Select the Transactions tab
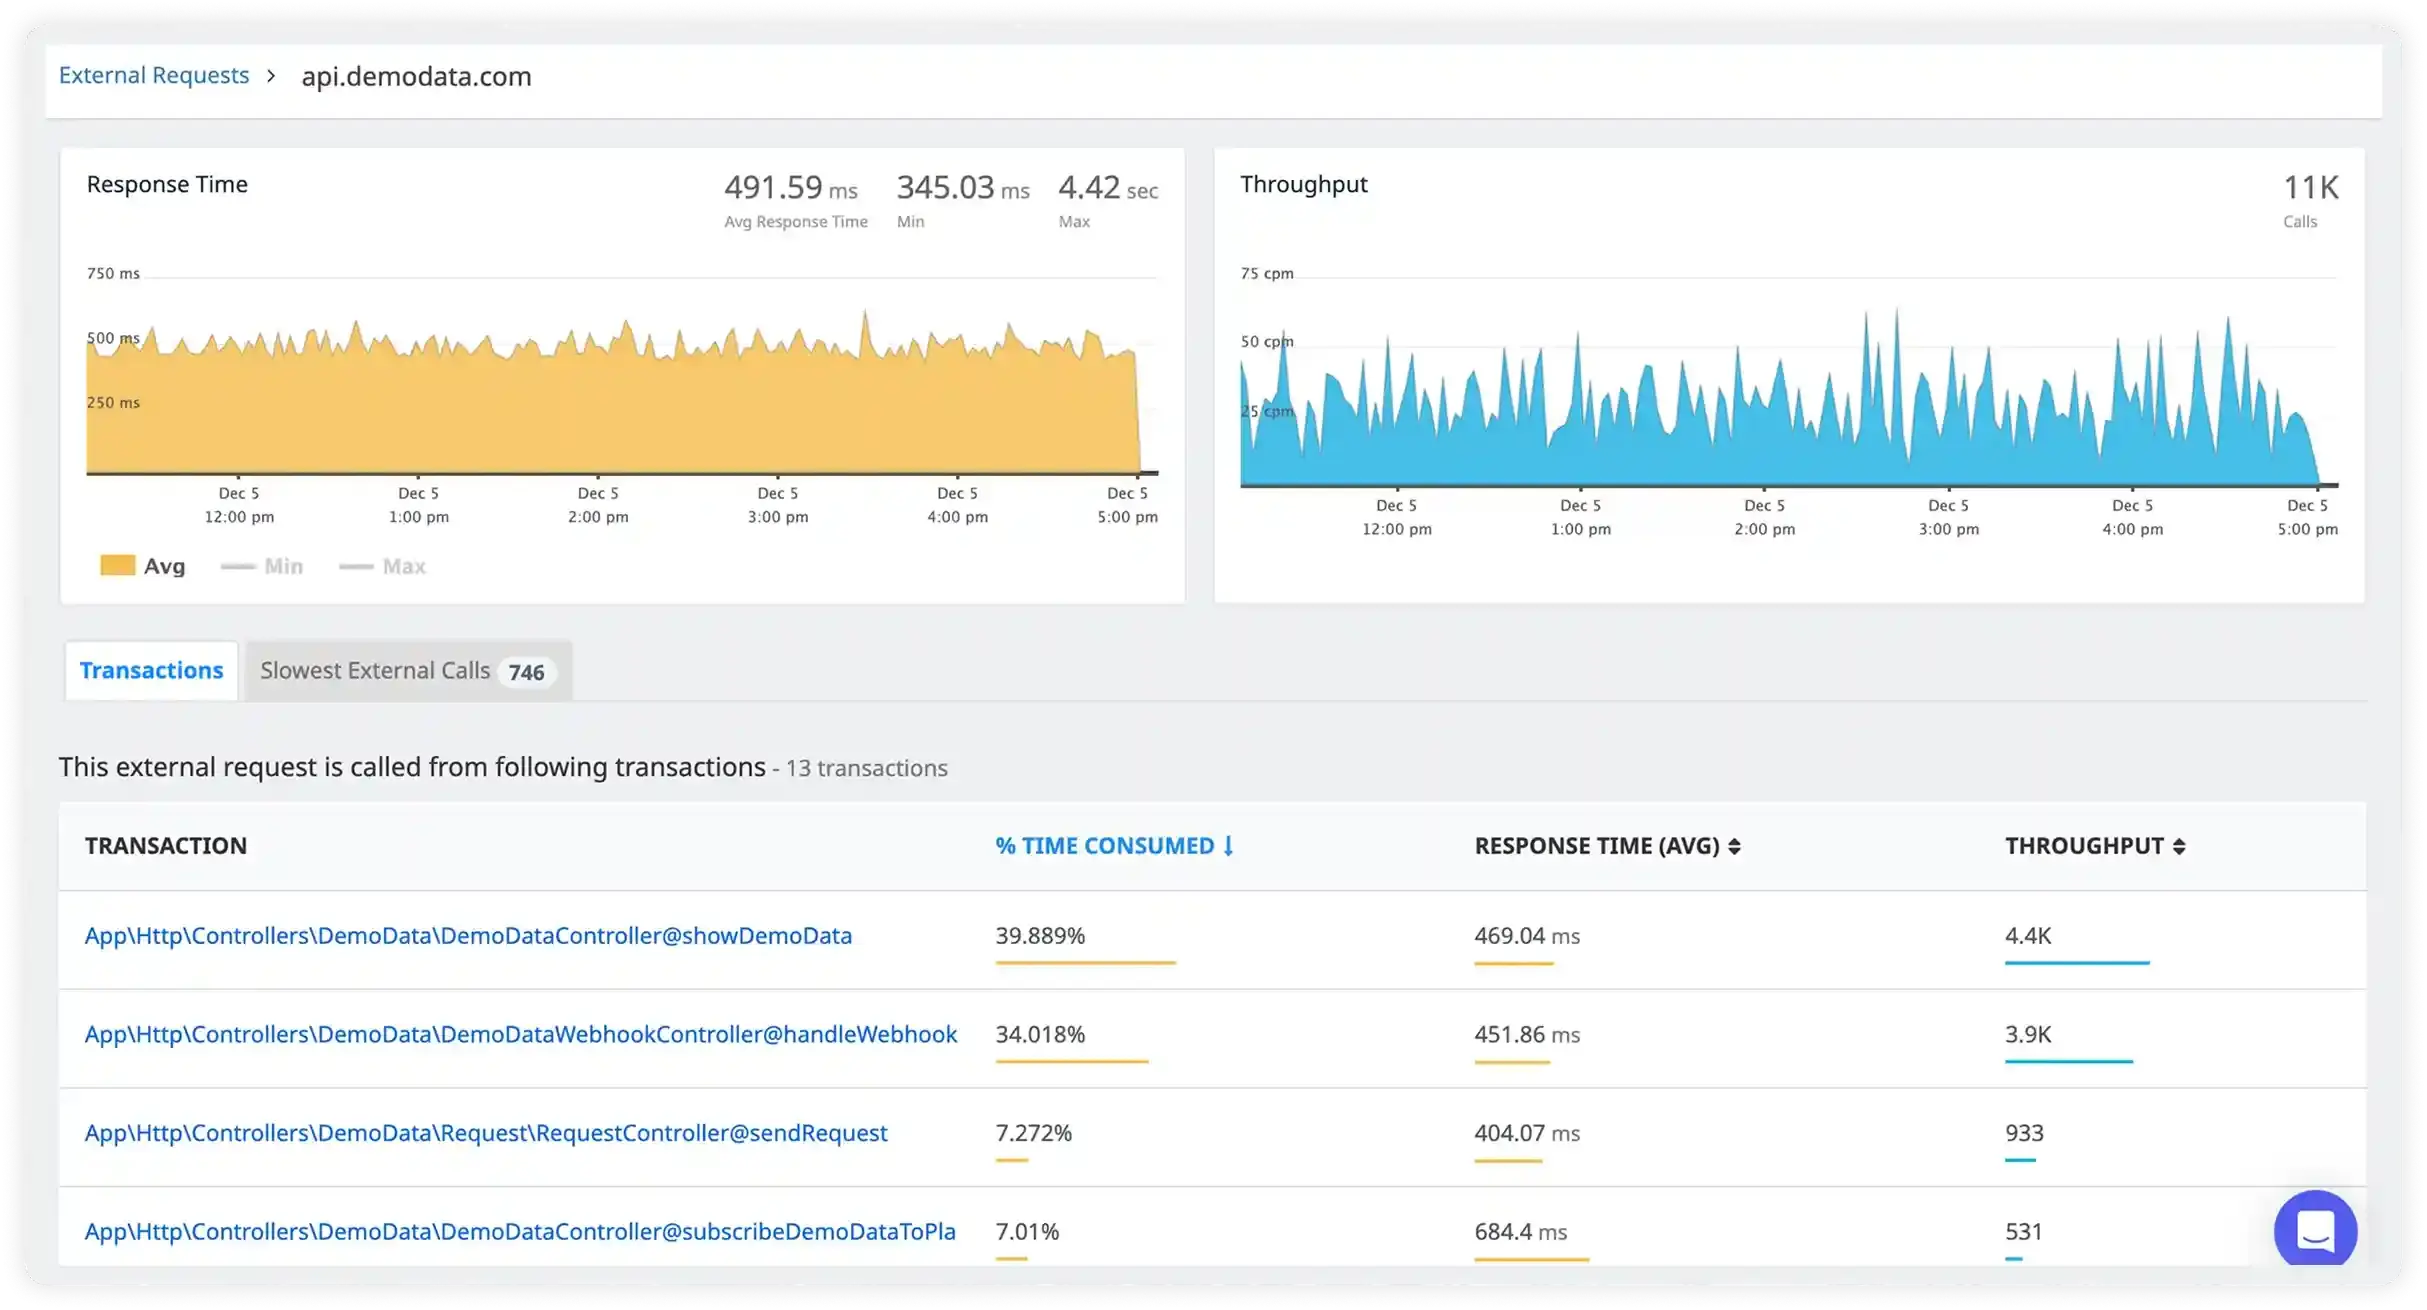The height and width of the screenshot is (1310, 2427). coord(151,670)
